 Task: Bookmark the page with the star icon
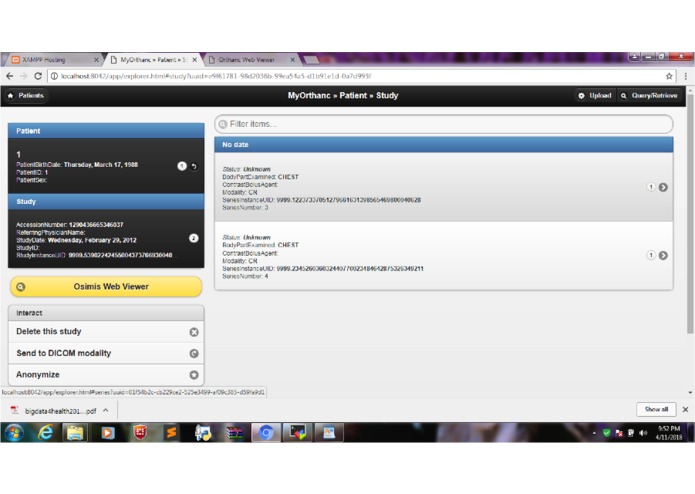pyautogui.click(x=669, y=76)
